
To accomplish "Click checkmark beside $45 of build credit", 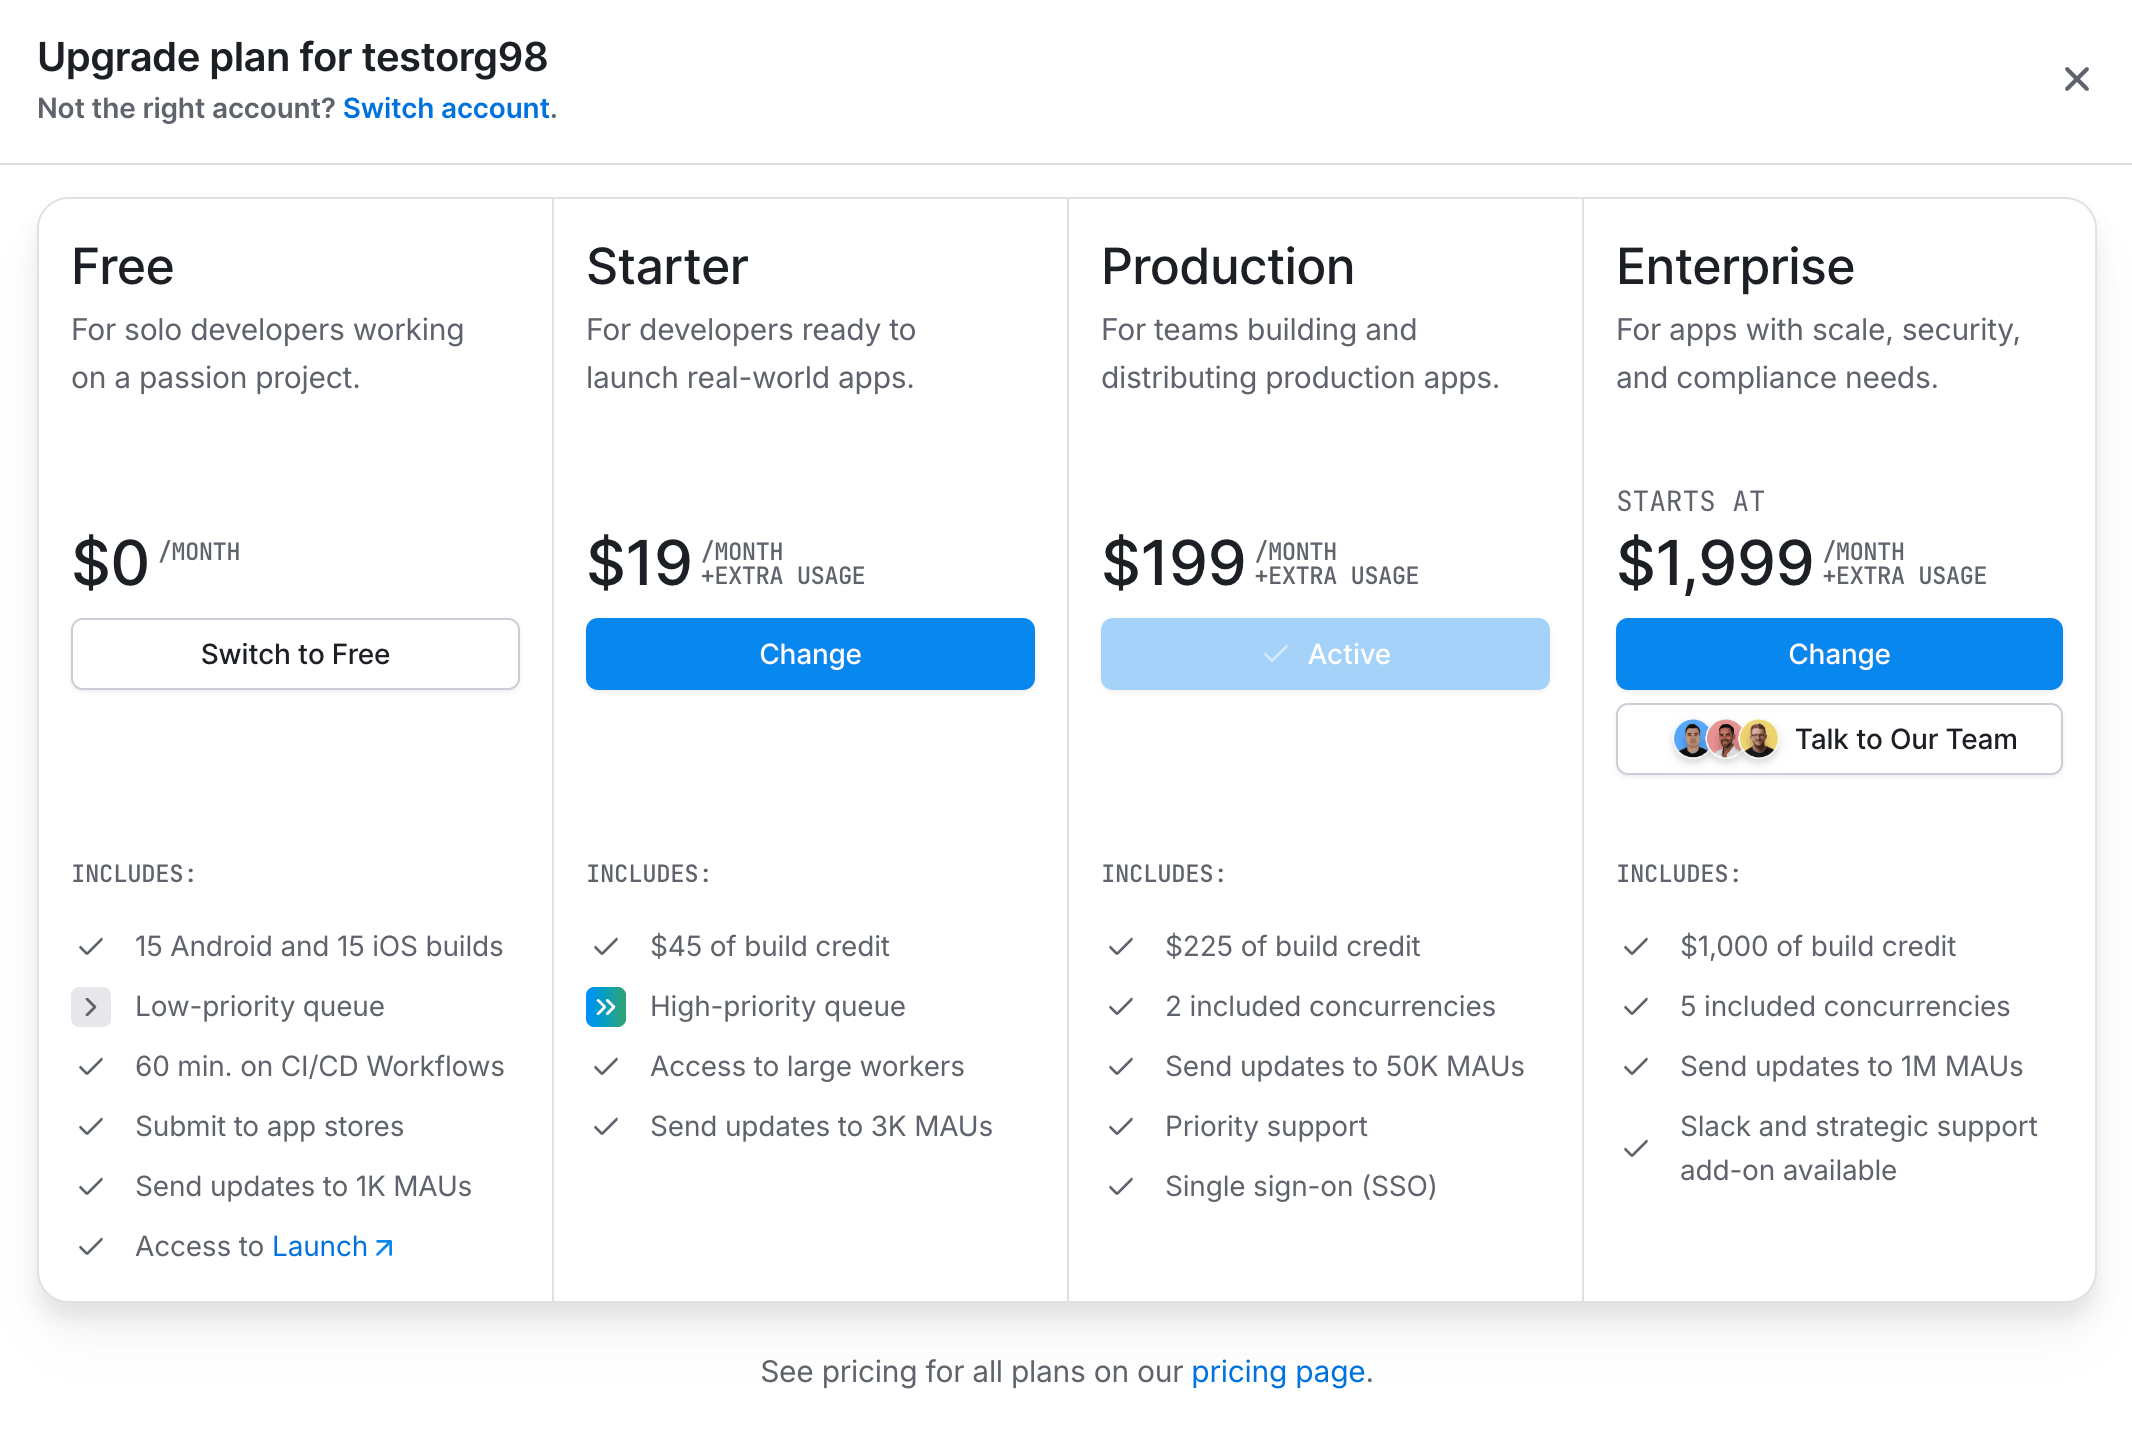I will pyautogui.click(x=606, y=946).
